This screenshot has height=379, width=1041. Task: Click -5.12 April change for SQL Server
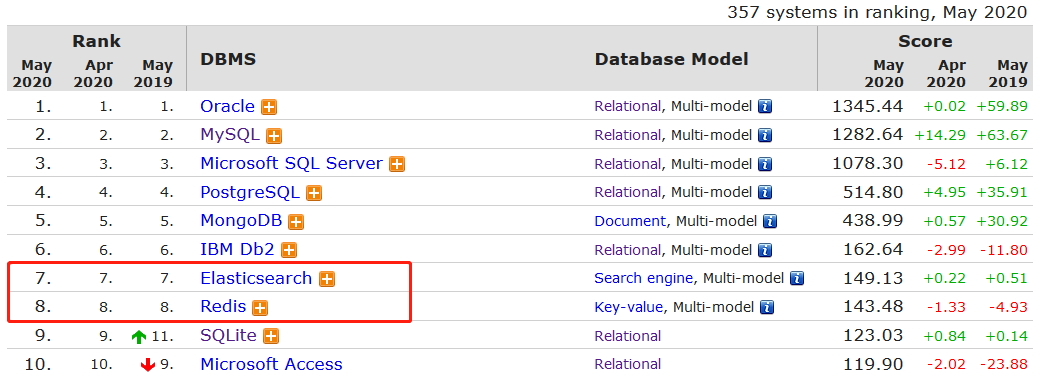coord(947,164)
